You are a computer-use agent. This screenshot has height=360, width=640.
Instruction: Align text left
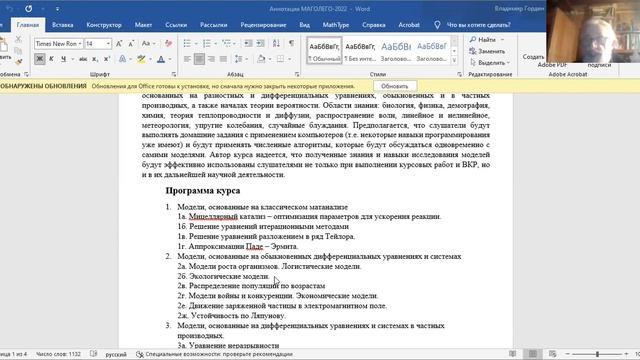pyautogui.click(x=187, y=59)
